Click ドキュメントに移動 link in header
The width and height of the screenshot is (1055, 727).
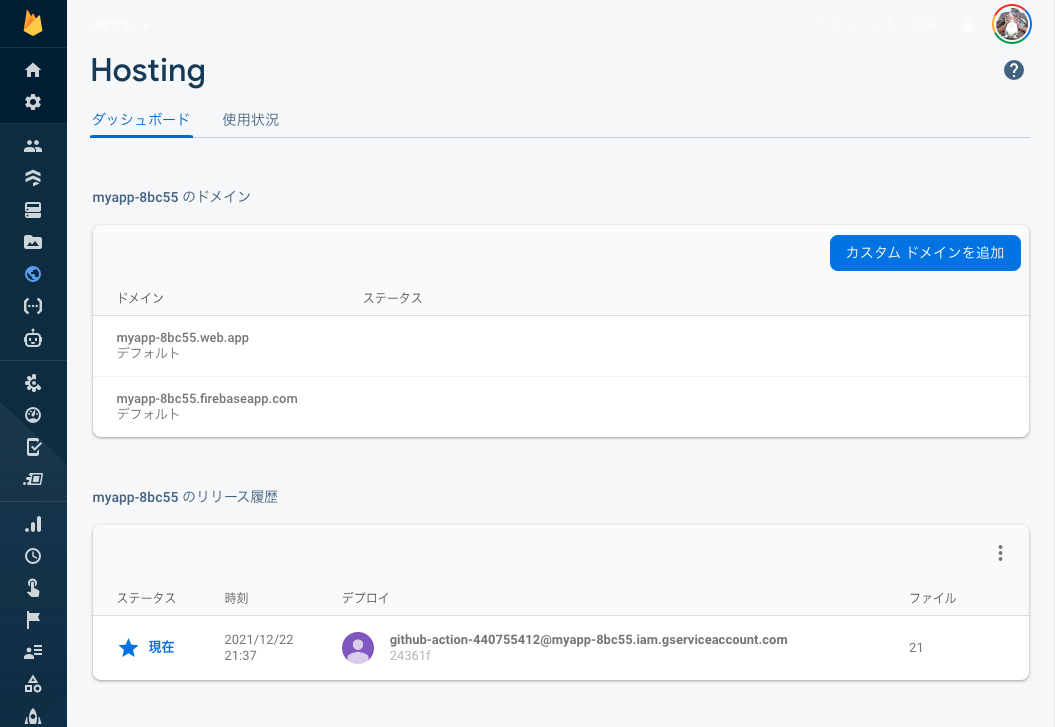tap(877, 24)
